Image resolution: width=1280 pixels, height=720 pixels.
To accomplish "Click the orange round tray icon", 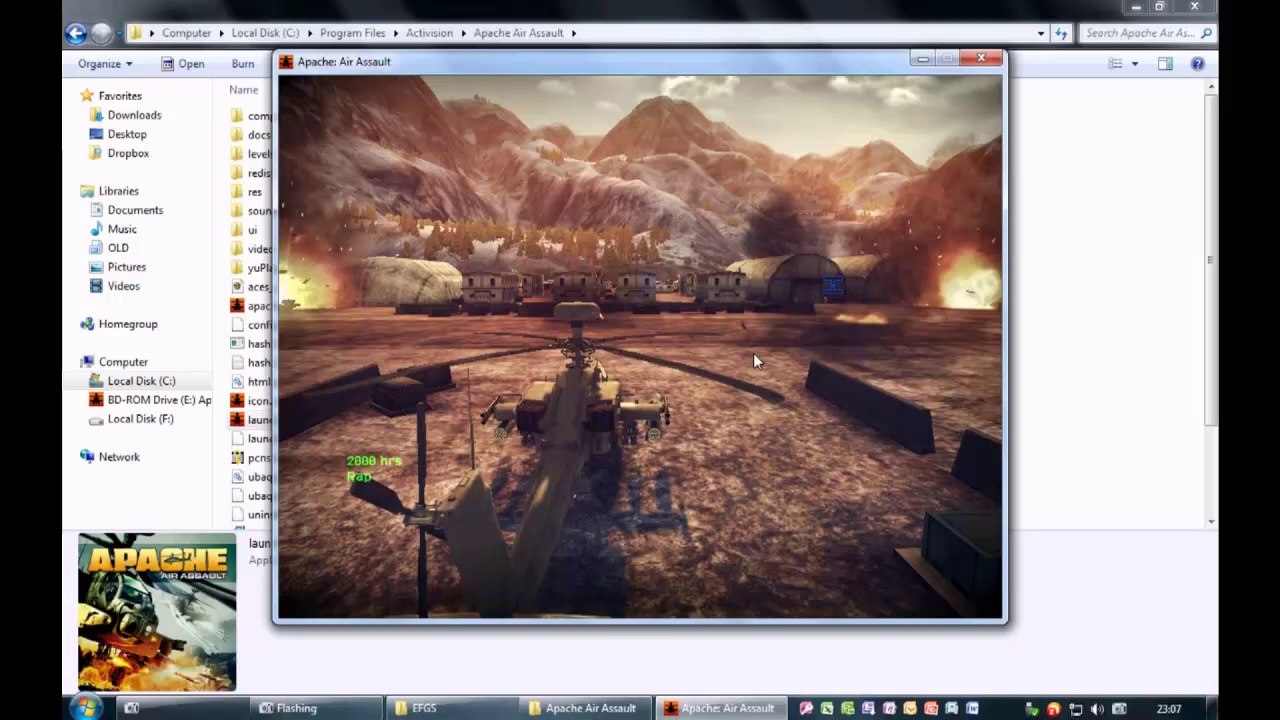I will [1053, 709].
